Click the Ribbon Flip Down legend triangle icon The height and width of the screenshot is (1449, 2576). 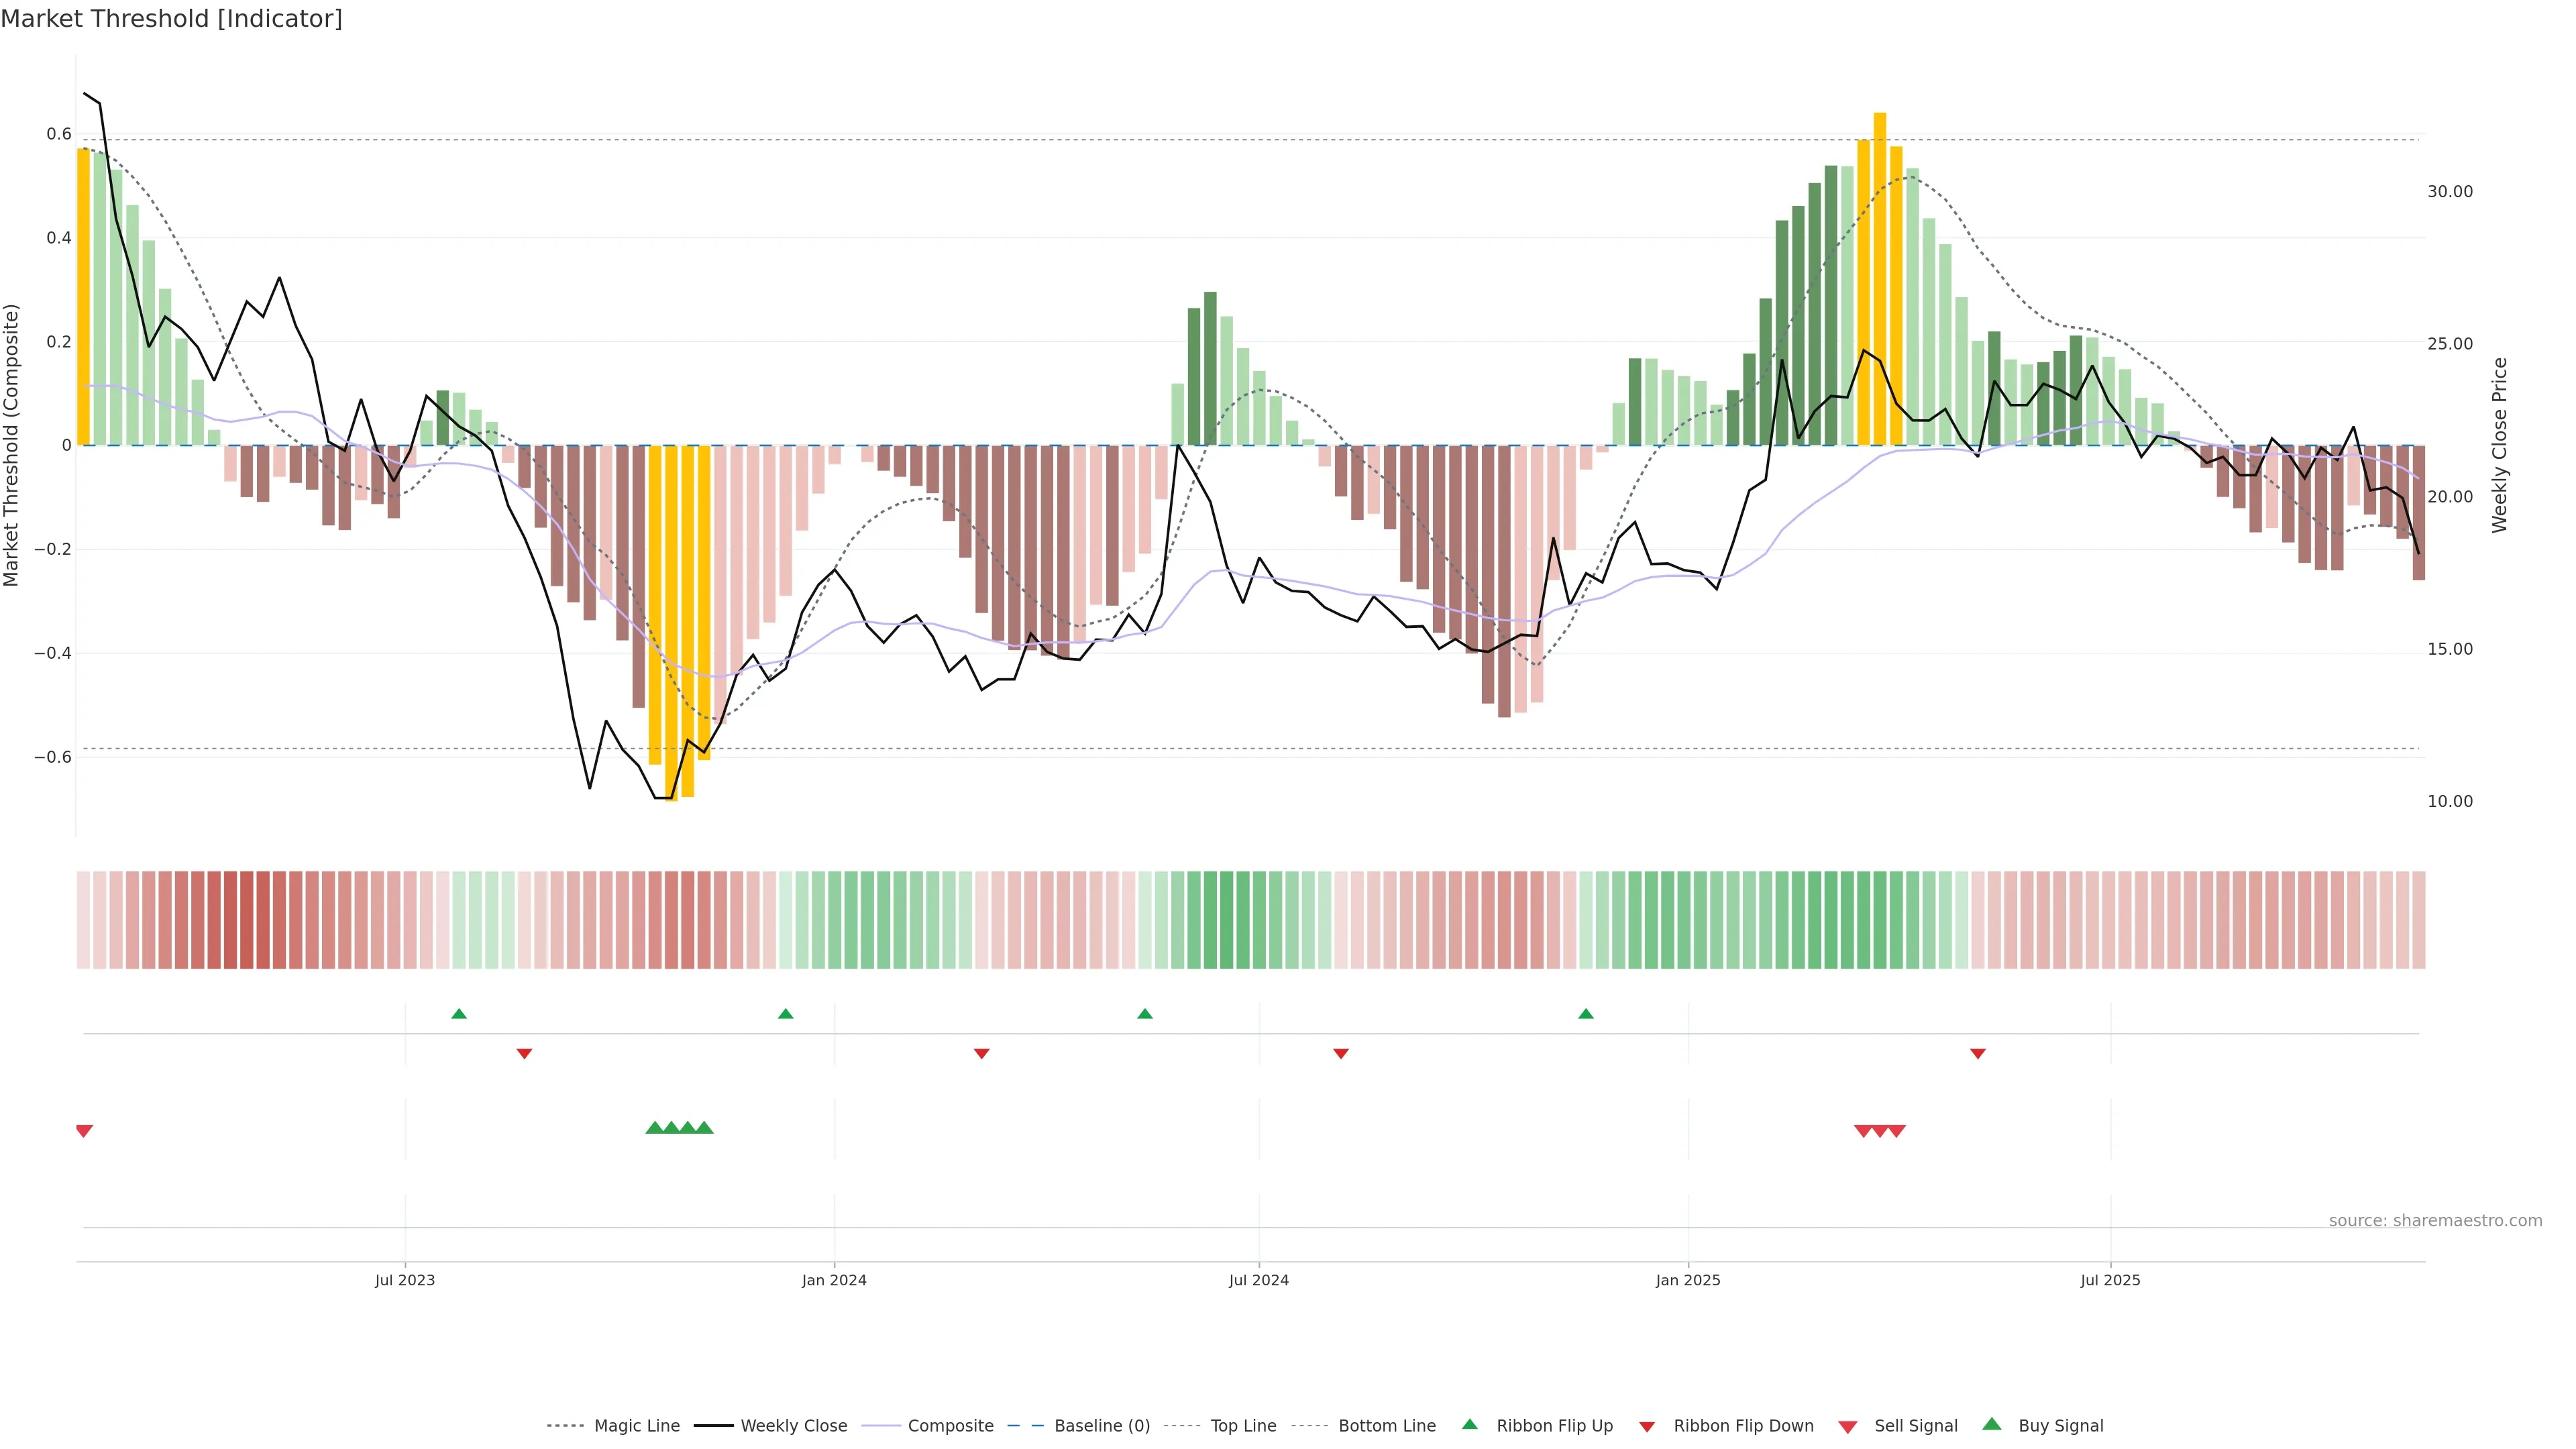point(1647,1427)
